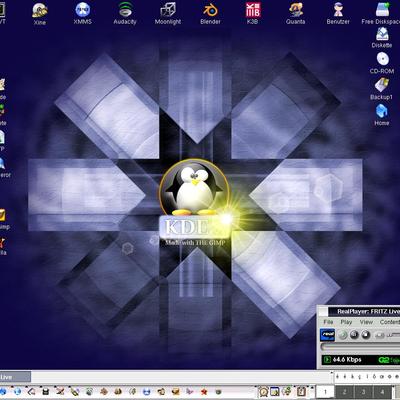Open the File menu in RealPlayer
Viewport: 400px width, 400px height.
pyautogui.click(x=328, y=322)
